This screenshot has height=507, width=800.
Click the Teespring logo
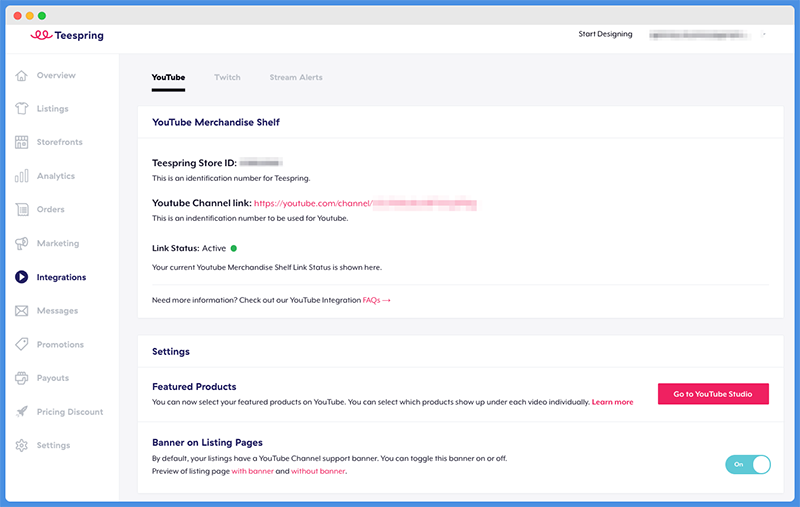(67, 35)
